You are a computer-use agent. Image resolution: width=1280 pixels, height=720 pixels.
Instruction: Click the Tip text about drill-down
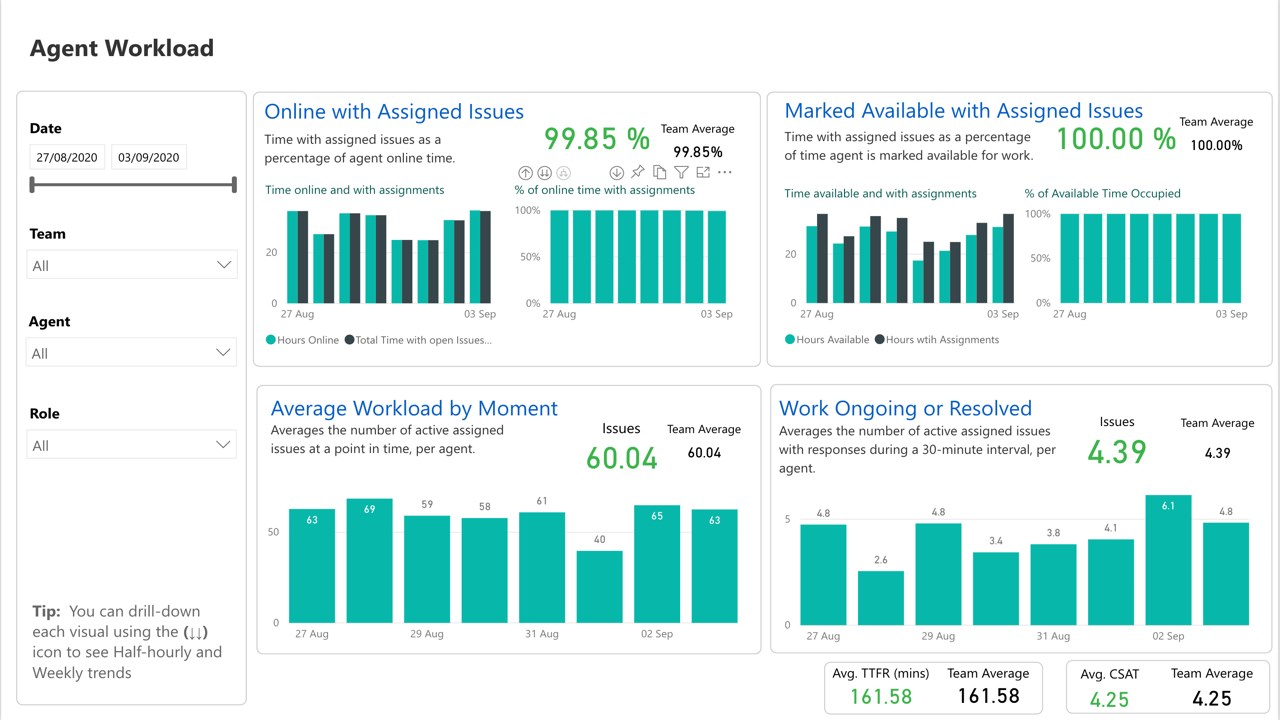point(127,642)
